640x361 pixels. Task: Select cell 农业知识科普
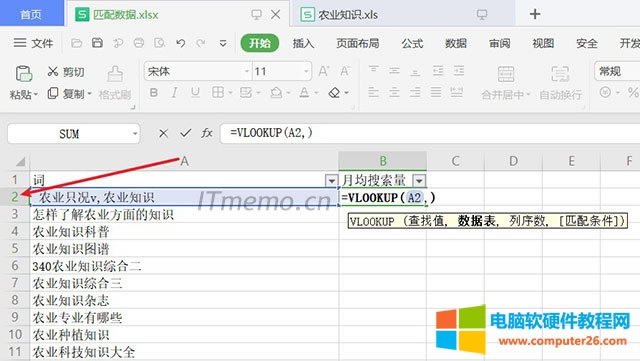(184, 232)
